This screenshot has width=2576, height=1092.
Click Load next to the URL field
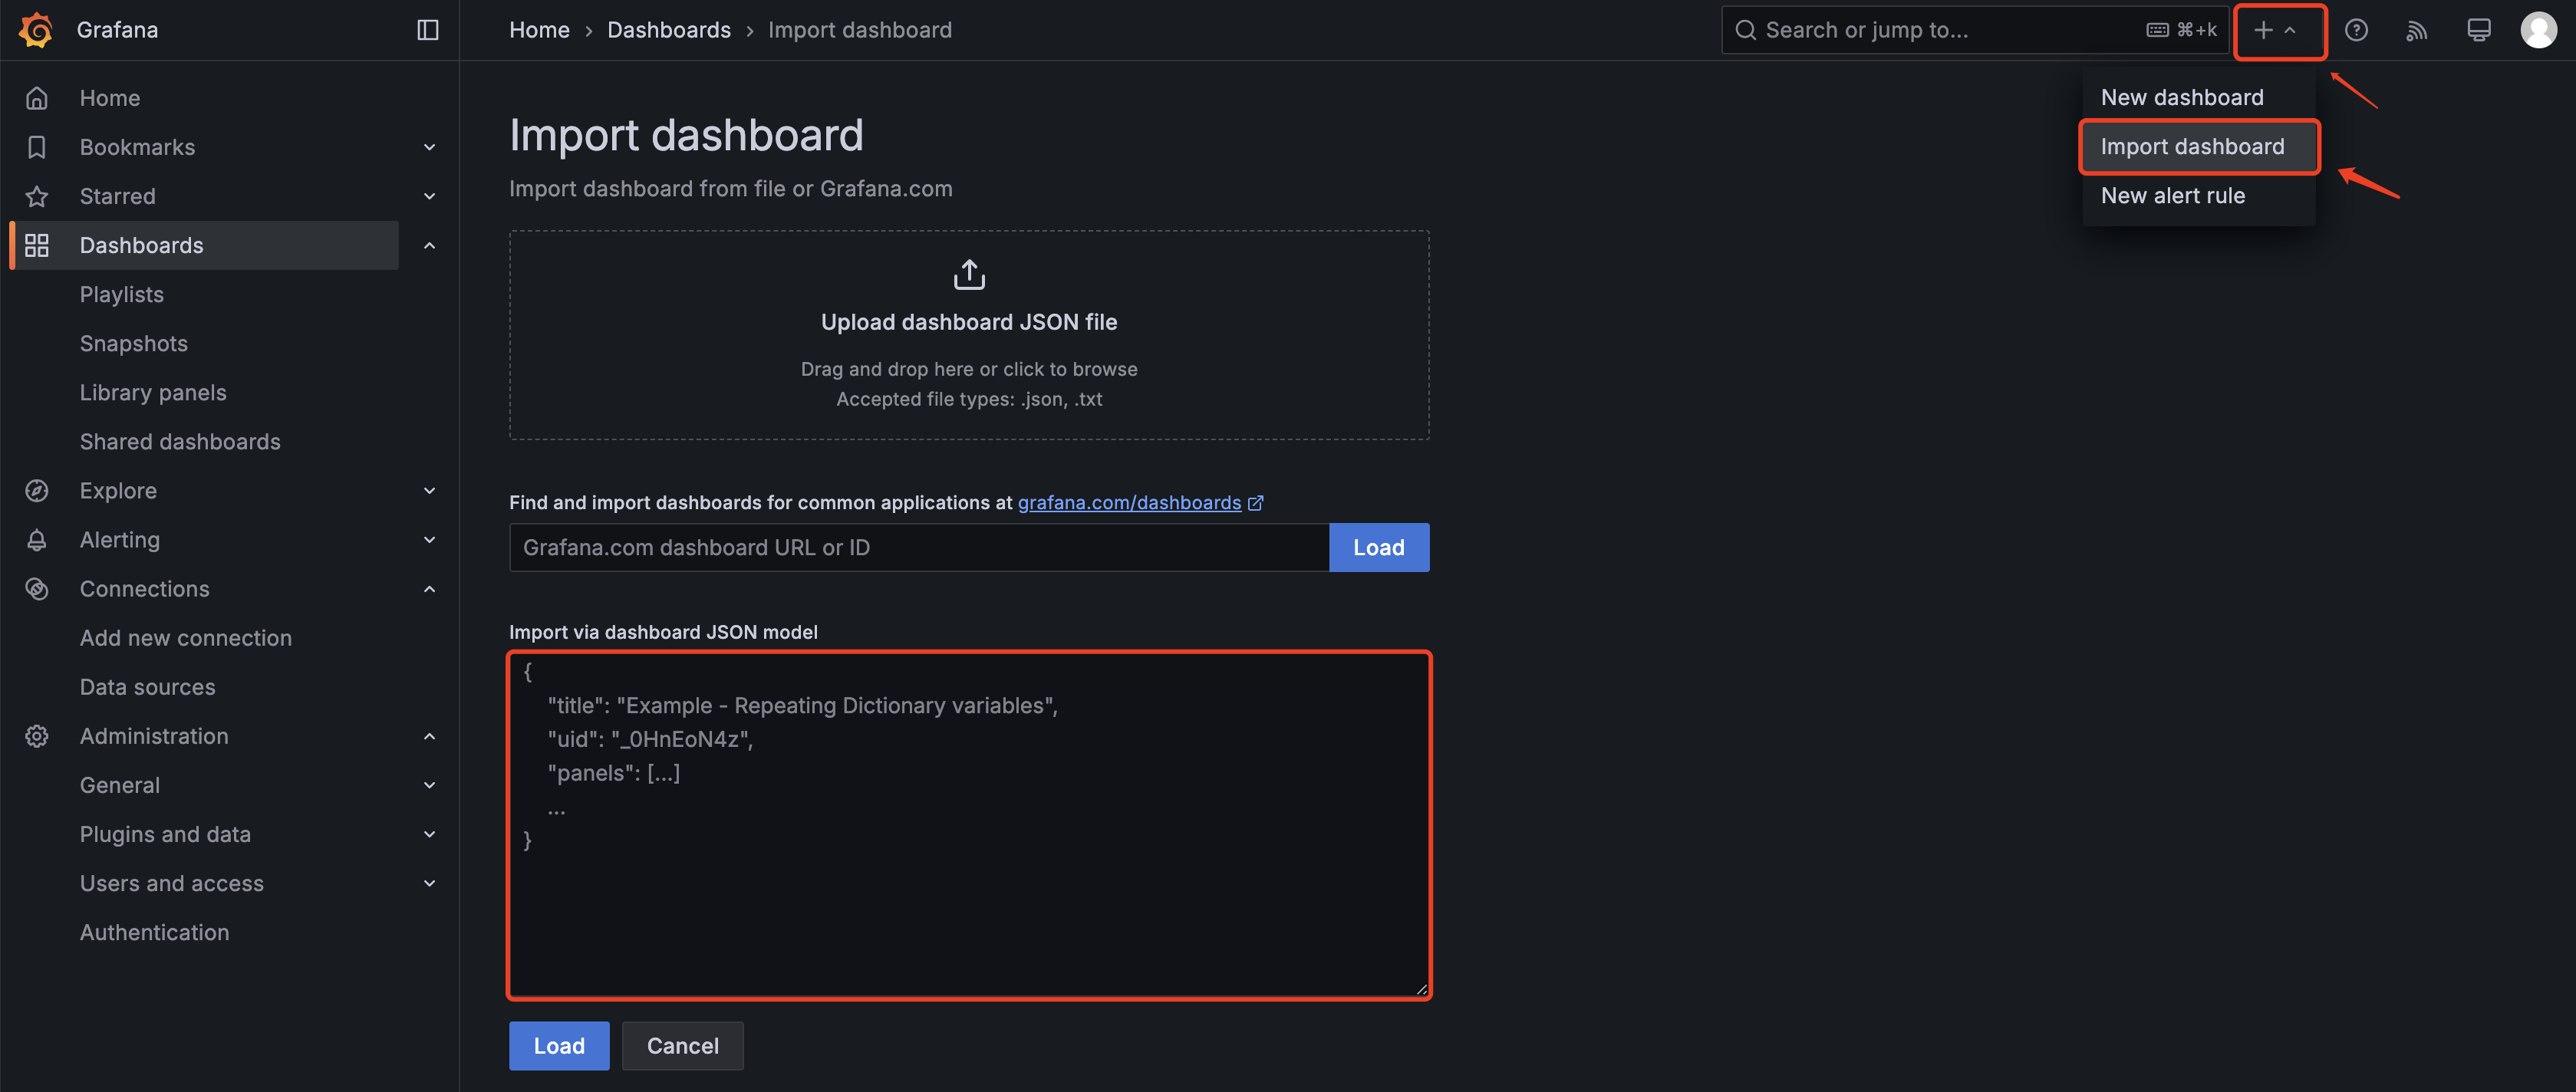coord(1379,547)
